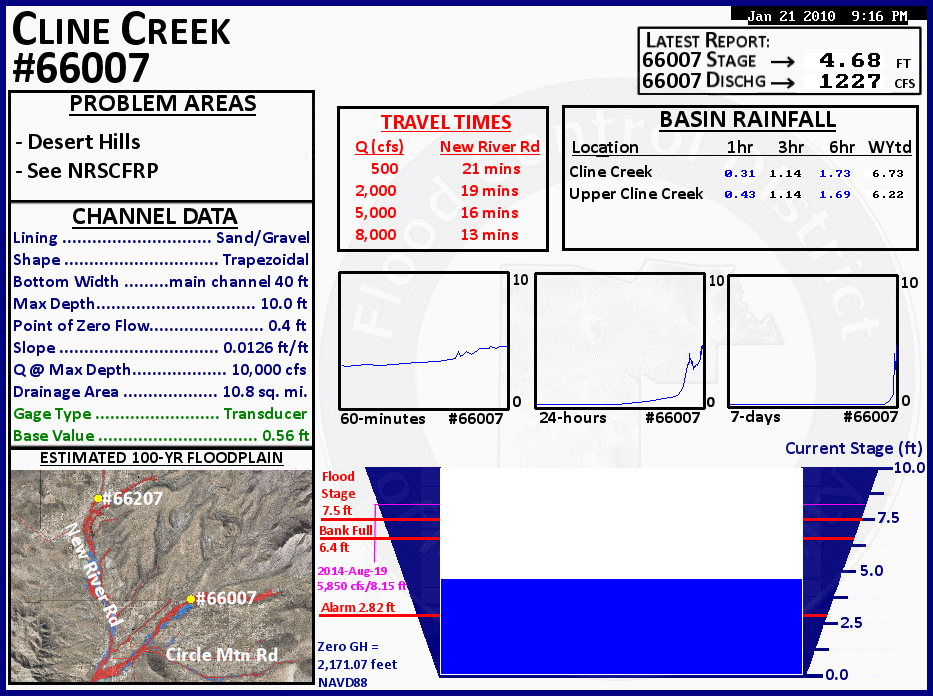Viewport: 933px width, 696px height.
Task: Click the Bank Full 6.4 ft marker label
Action: tap(346, 538)
